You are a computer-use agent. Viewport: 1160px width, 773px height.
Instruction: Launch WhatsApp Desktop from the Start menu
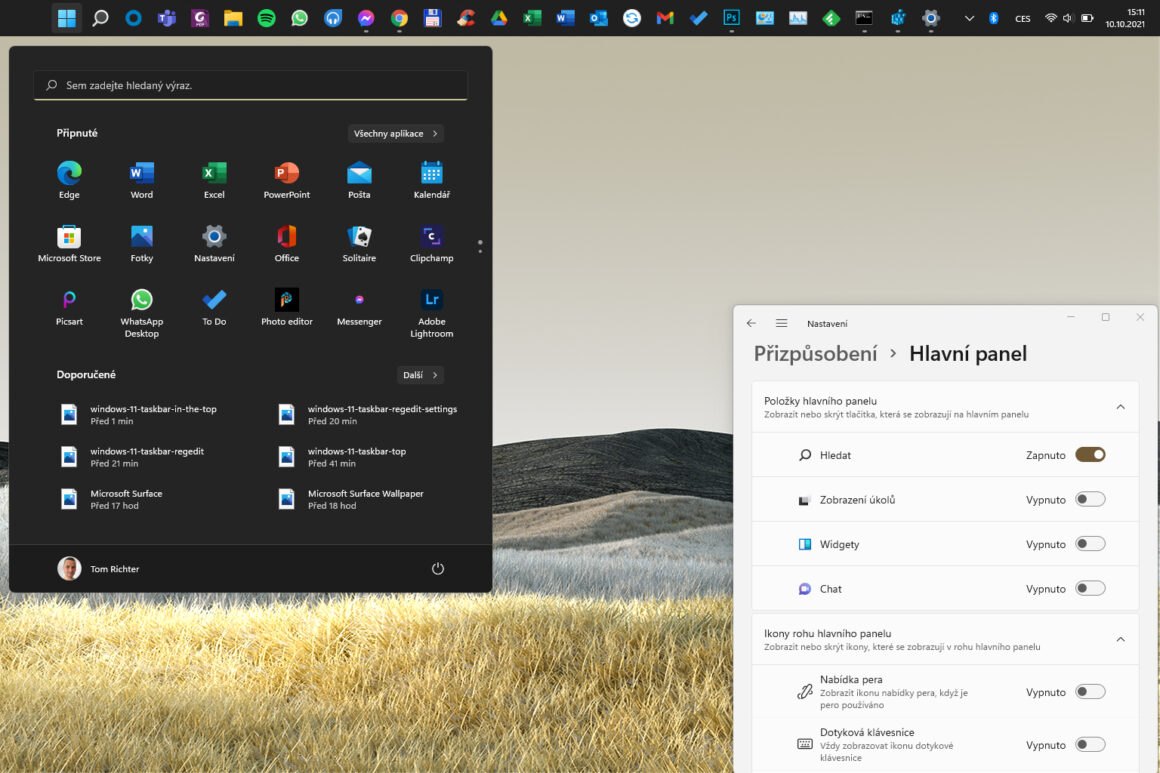[141, 307]
